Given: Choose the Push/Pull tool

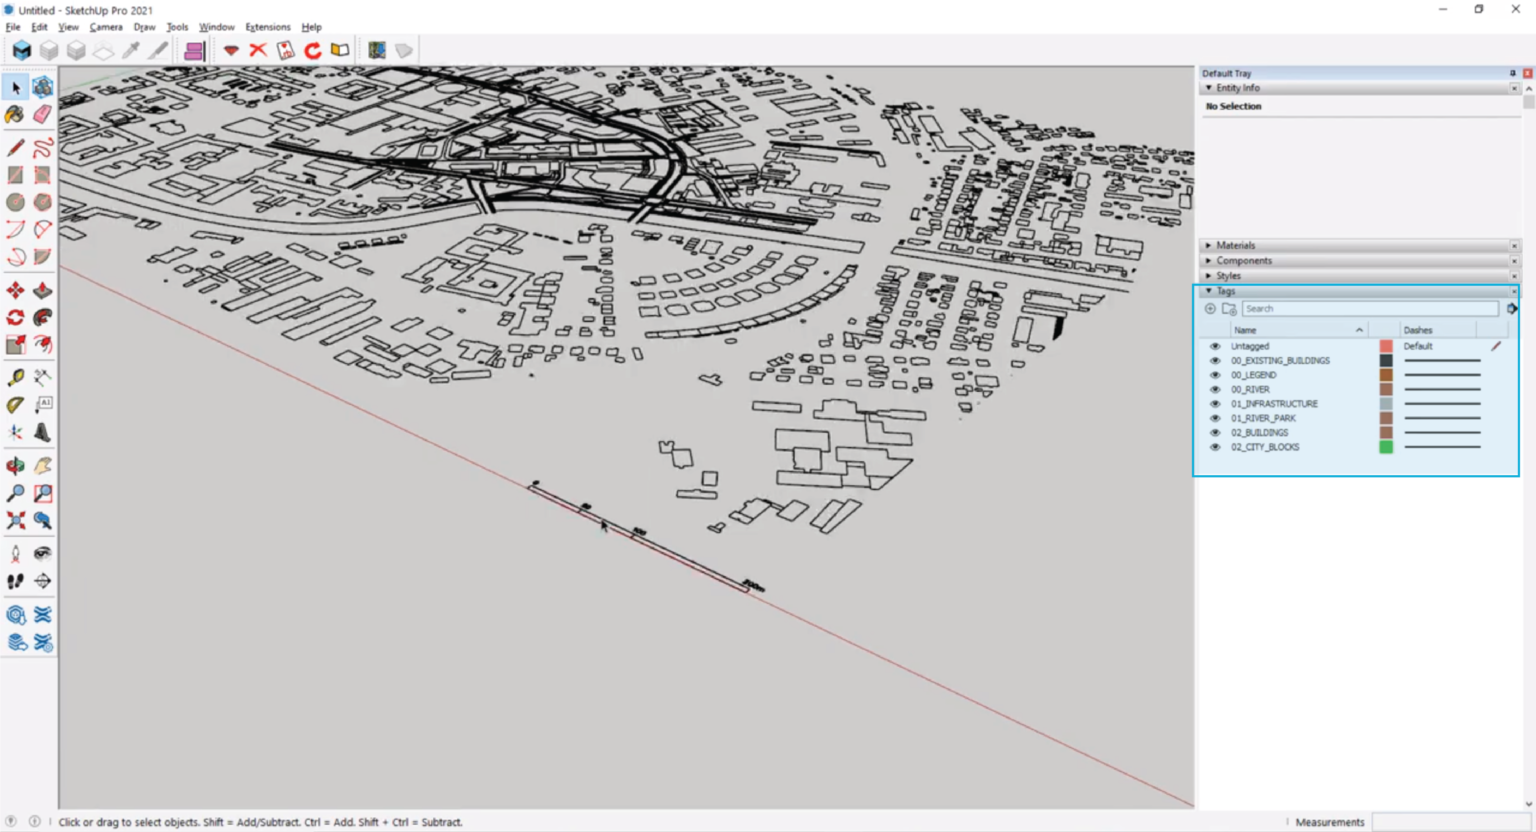Looking at the screenshot, I should [42, 289].
